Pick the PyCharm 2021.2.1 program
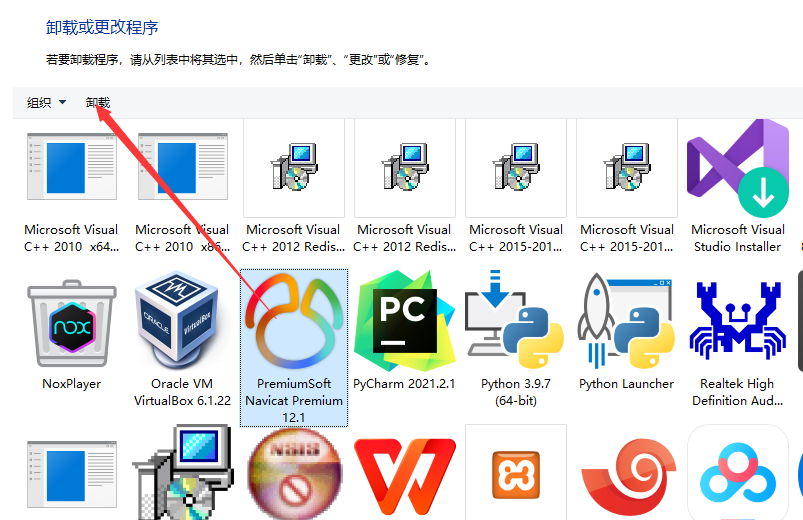 tap(405, 330)
